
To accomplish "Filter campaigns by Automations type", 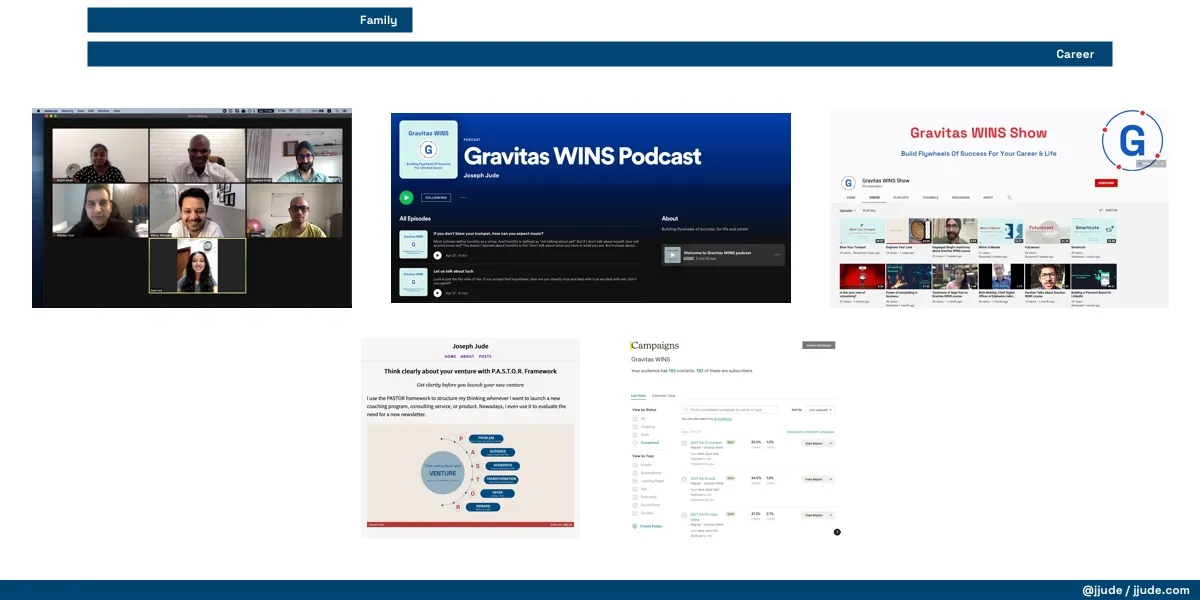I will pos(648,472).
